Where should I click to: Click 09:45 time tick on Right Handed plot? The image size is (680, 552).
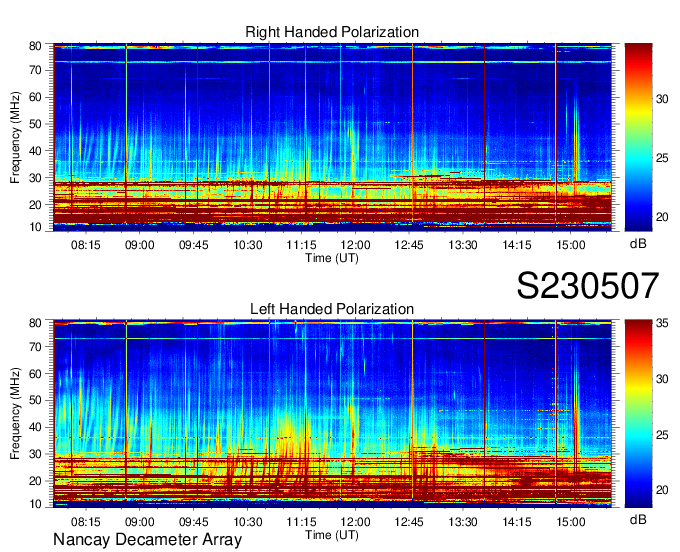coord(194,245)
